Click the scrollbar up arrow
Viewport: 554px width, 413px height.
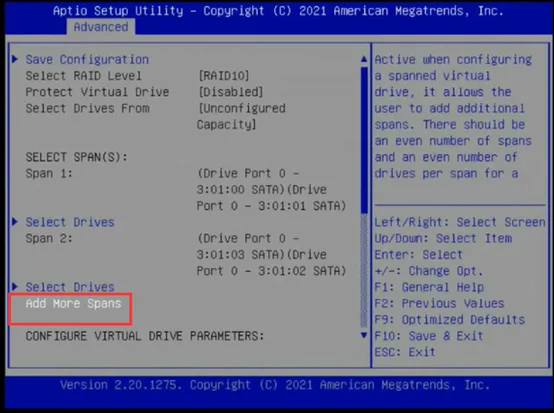[x=364, y=59]
